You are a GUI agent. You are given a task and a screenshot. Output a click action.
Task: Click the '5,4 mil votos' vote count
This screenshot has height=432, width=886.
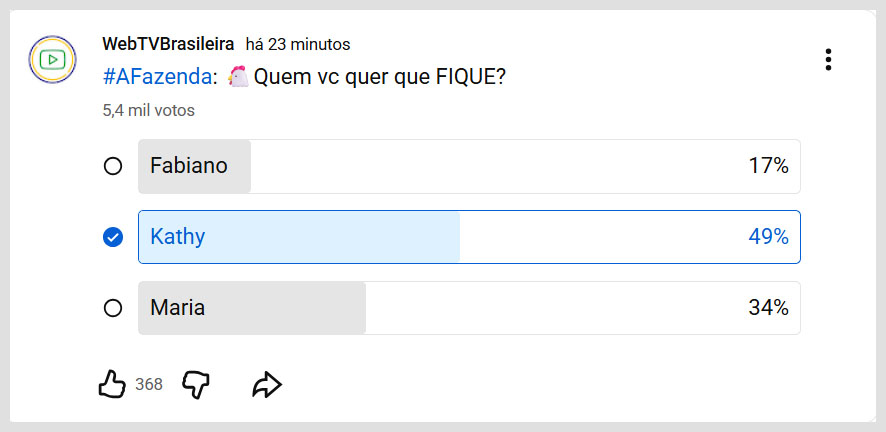tap(148, 111)
